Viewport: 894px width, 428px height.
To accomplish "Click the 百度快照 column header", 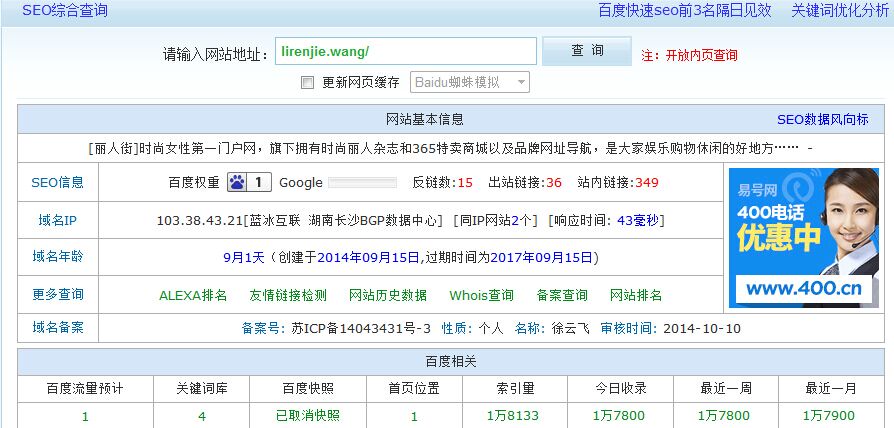I will (308, 389).
